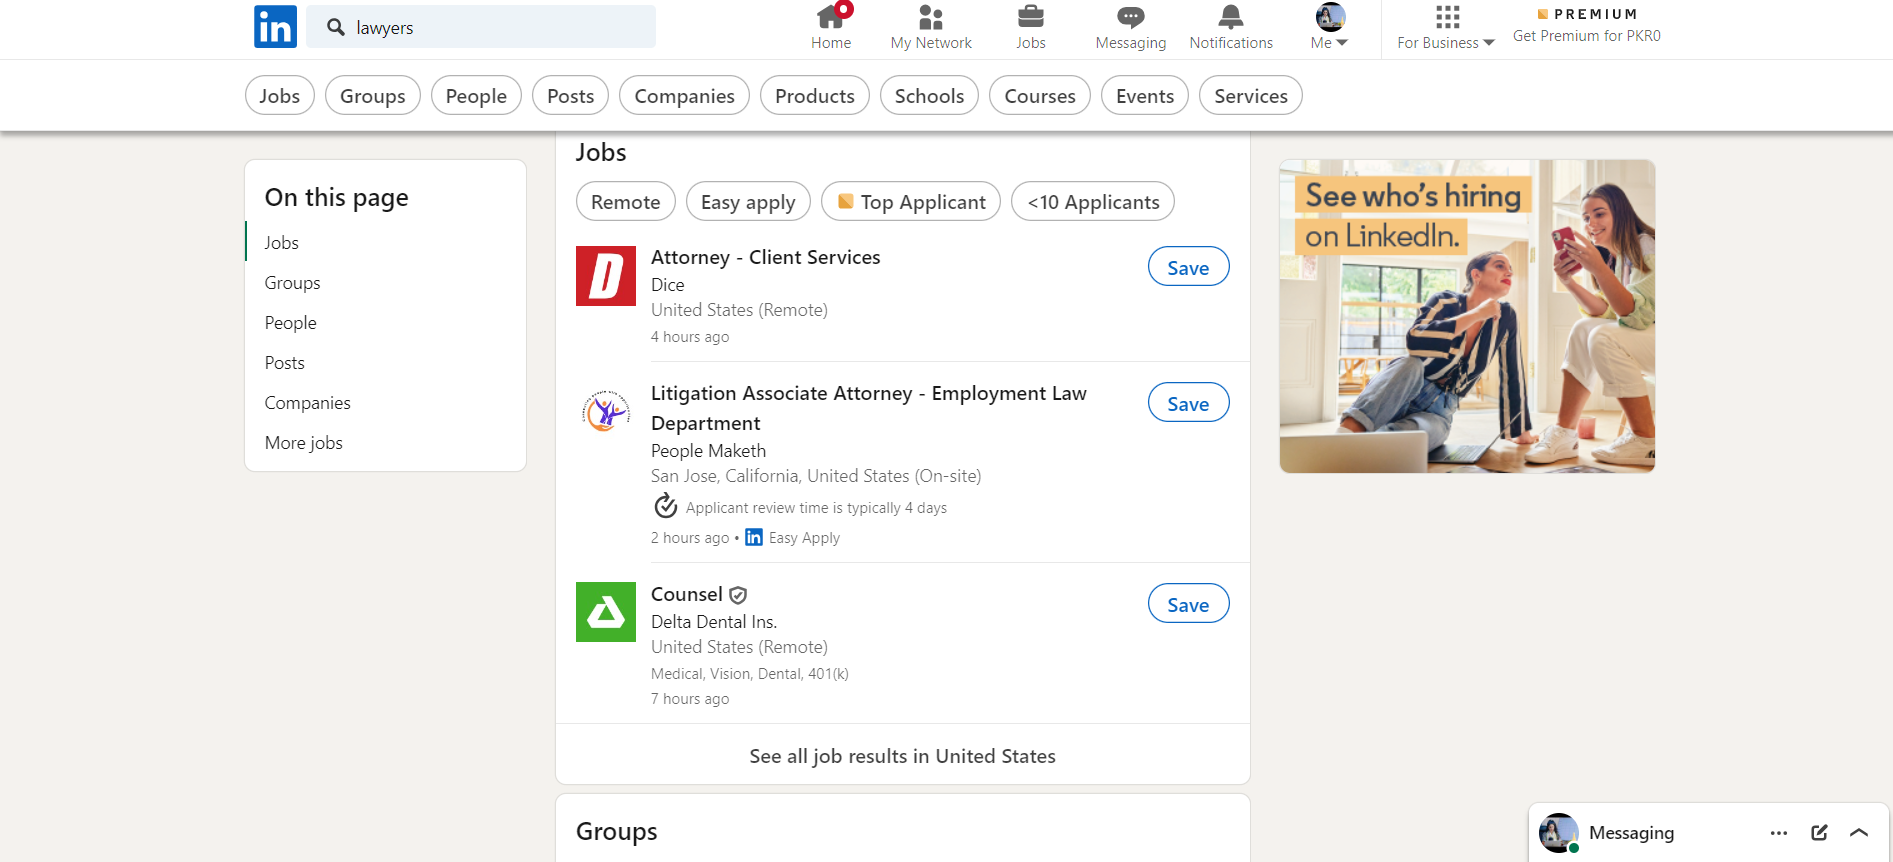1893x862 pixels.
Task: Expand the Me profile dropdown
Action: (x=1329, y=28)
